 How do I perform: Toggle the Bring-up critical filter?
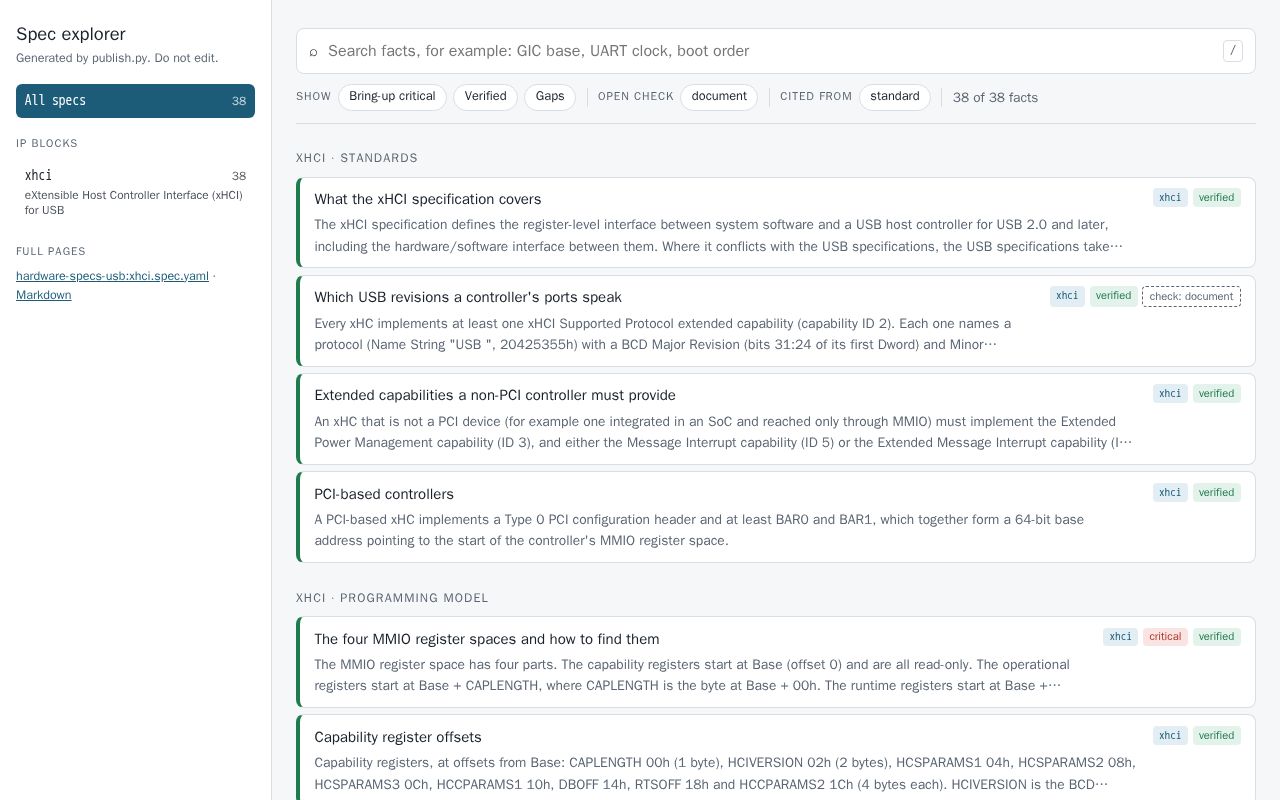point(392,97)
